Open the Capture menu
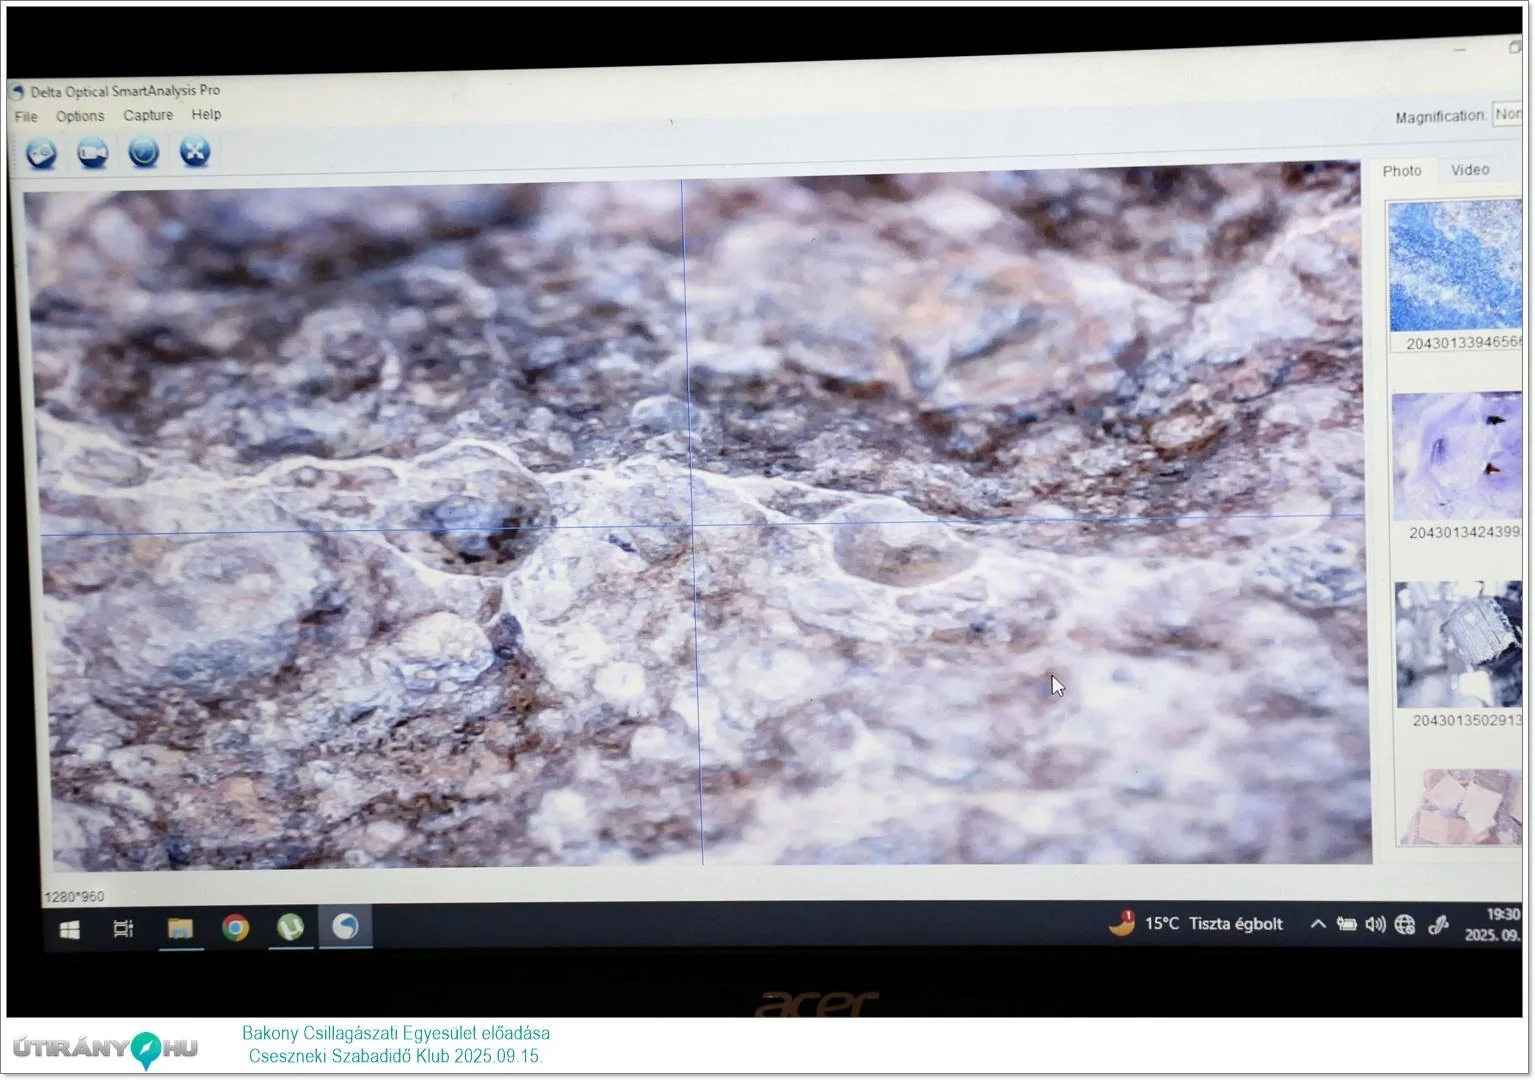Image resolution: width=1535 pixels, height=1080 pixels. (148, 115)
